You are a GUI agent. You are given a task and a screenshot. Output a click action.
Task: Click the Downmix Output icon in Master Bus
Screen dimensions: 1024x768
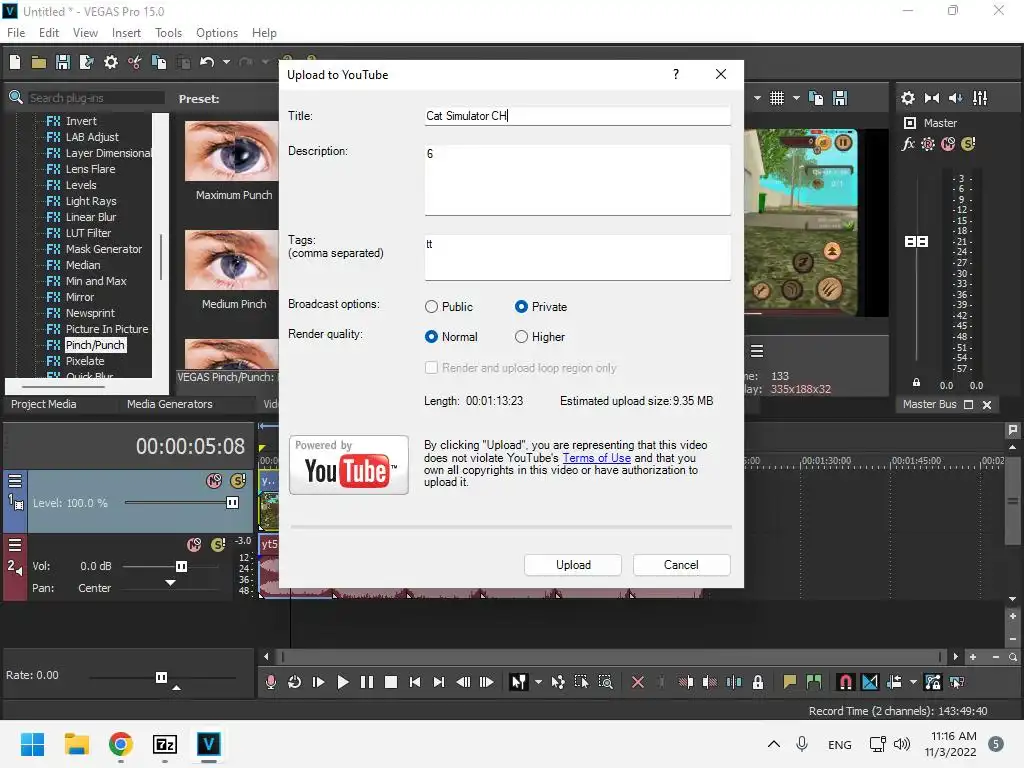point(932,98)
